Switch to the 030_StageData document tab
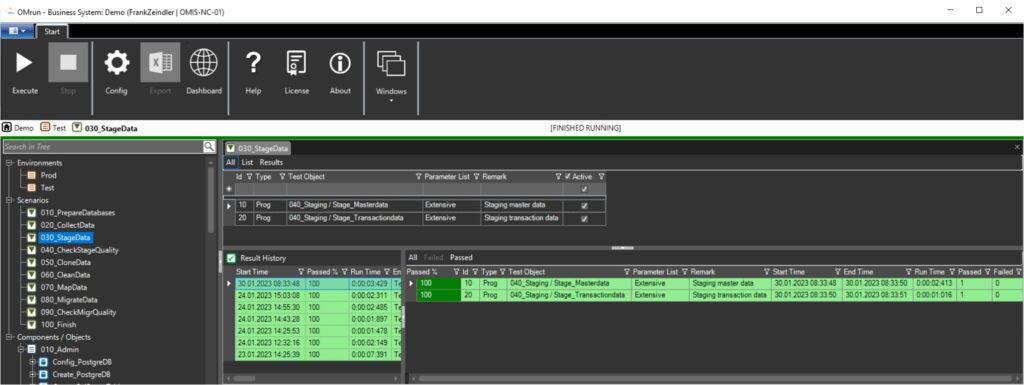This screenshot has height=385, width=1024. coord(257,148)
